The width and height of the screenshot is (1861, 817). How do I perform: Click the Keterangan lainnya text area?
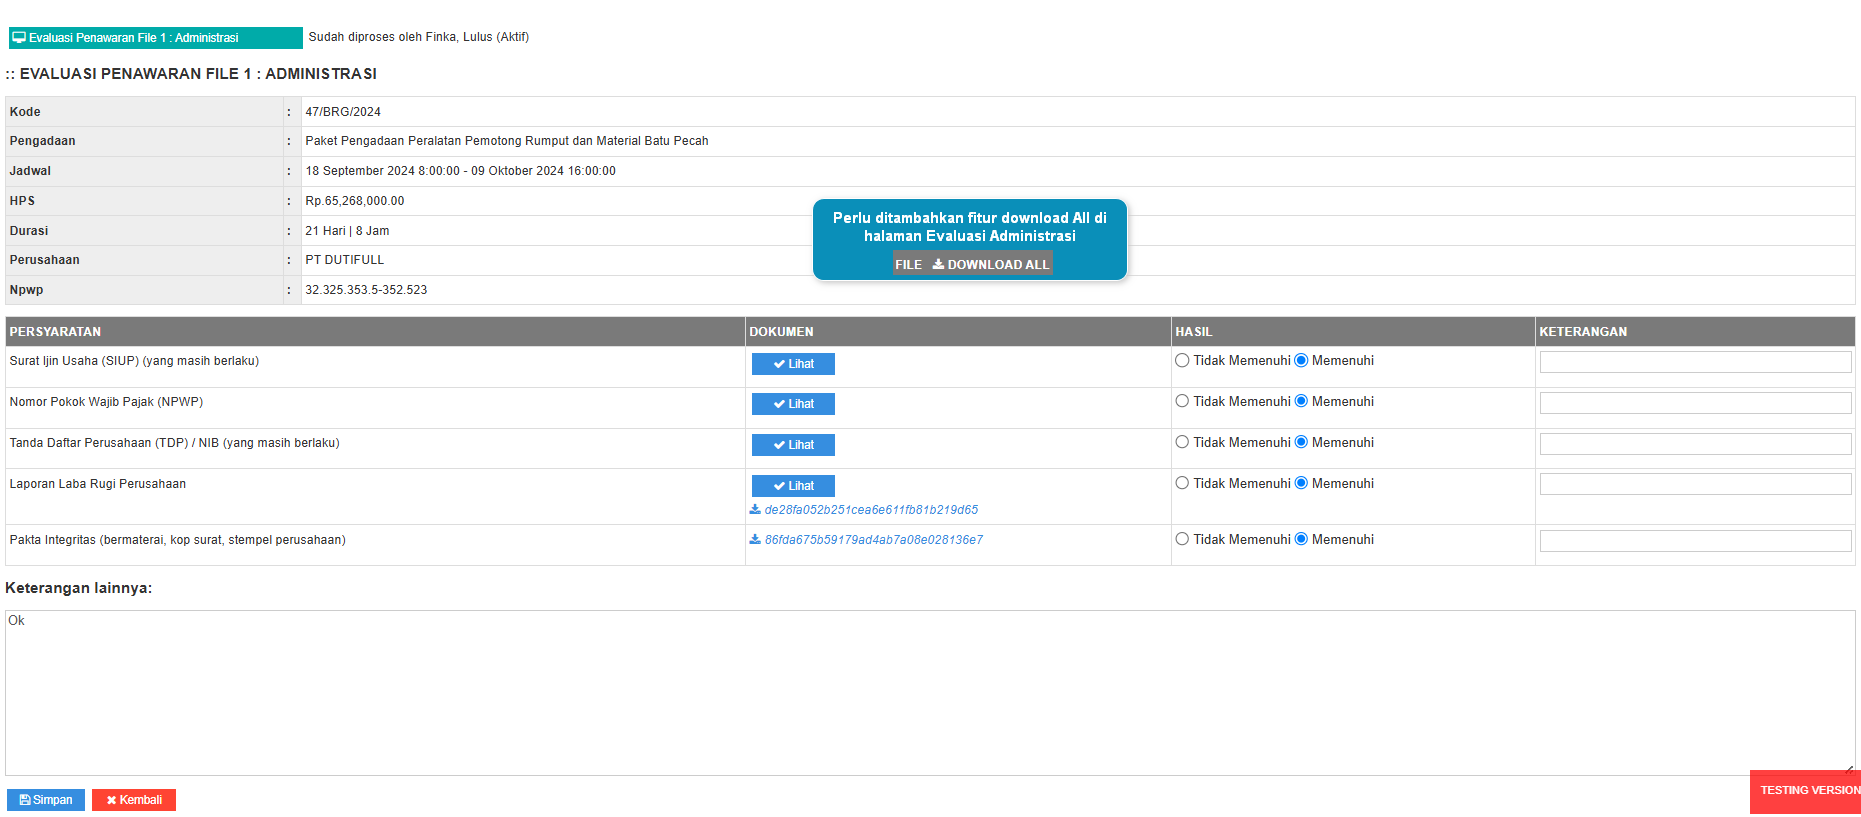[x=930, y=692]
